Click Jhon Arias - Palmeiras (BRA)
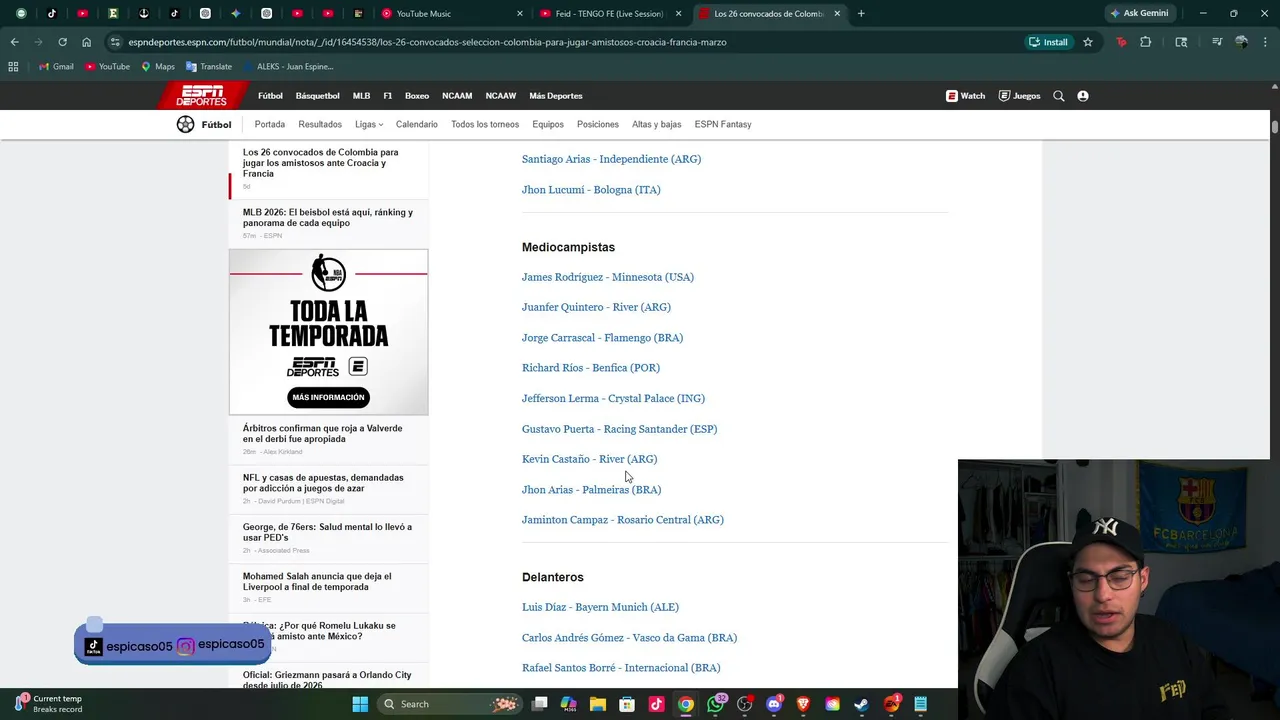Screen dimensions: 1280x720 pos(591,490)
